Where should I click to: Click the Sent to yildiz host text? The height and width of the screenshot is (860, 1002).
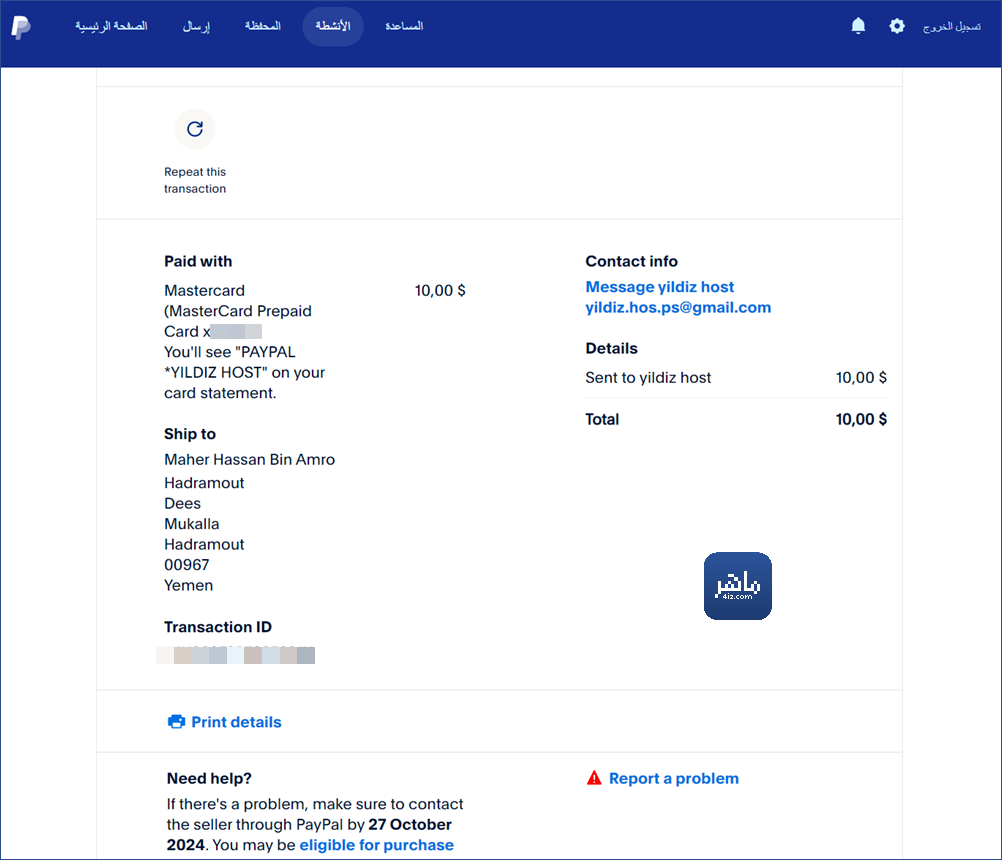coord(648,378)
